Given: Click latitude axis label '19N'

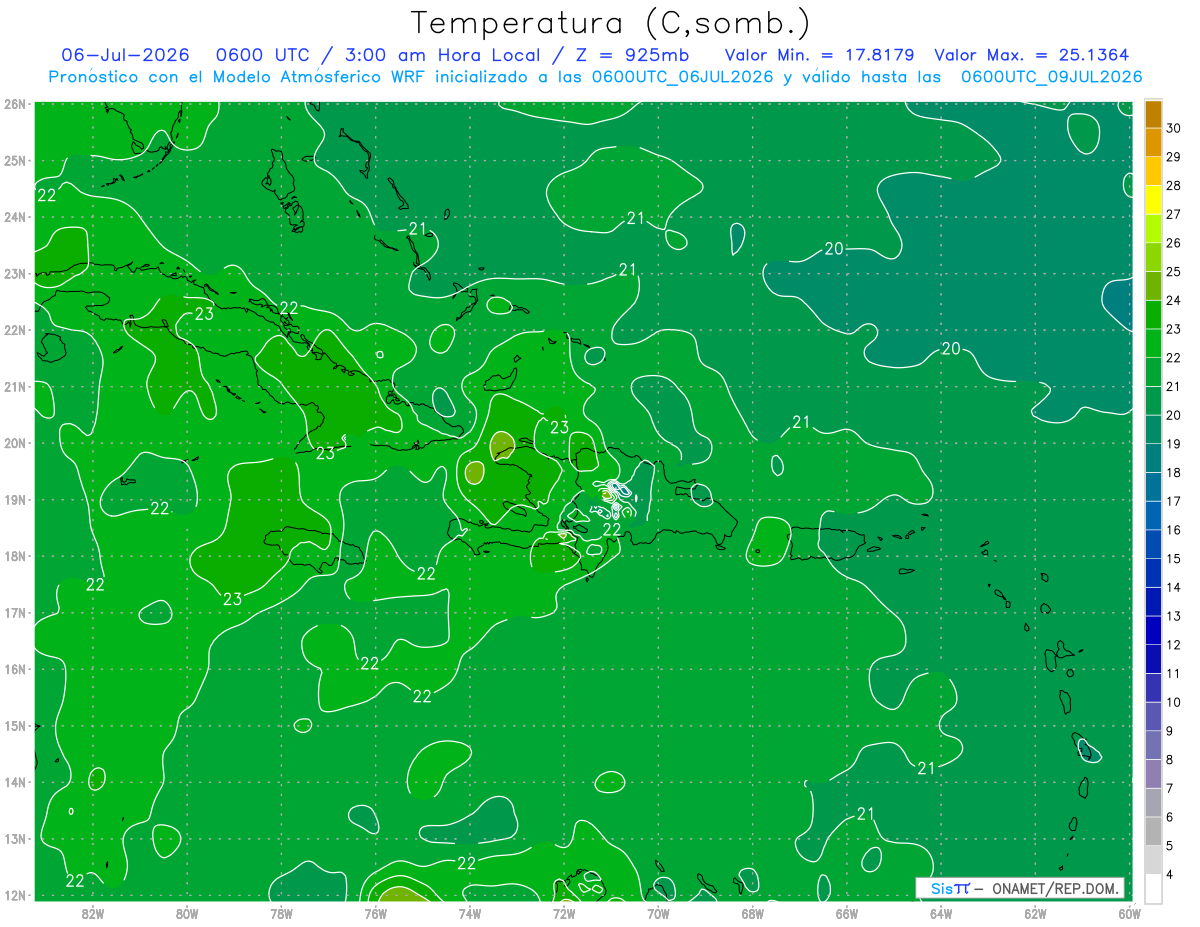Looking at the screenshot, I should 14,500.
